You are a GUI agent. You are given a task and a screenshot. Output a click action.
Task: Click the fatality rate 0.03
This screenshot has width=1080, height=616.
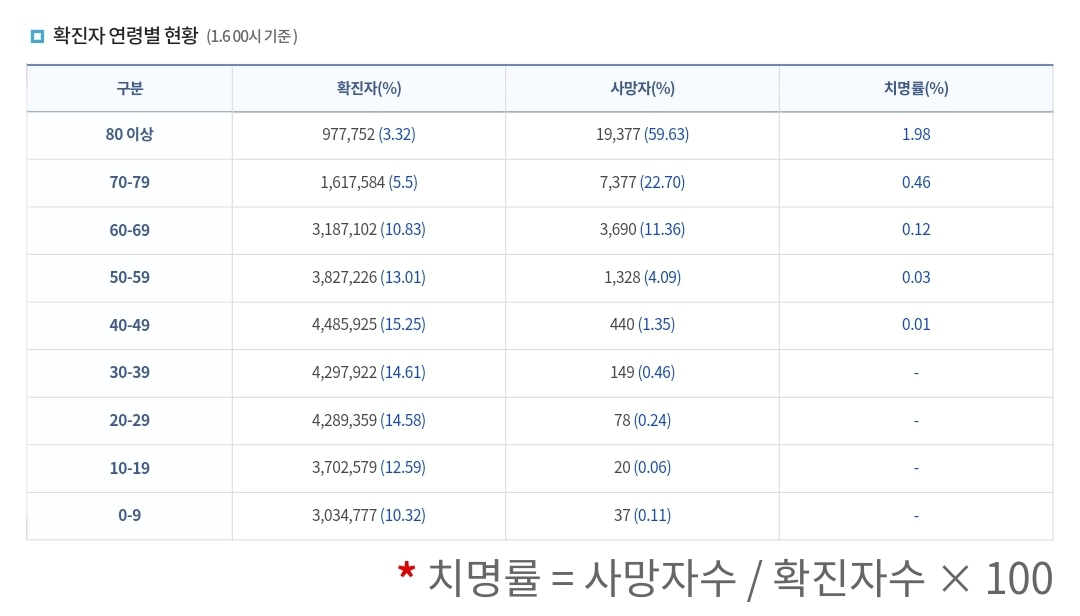click(x=916, y=278)
